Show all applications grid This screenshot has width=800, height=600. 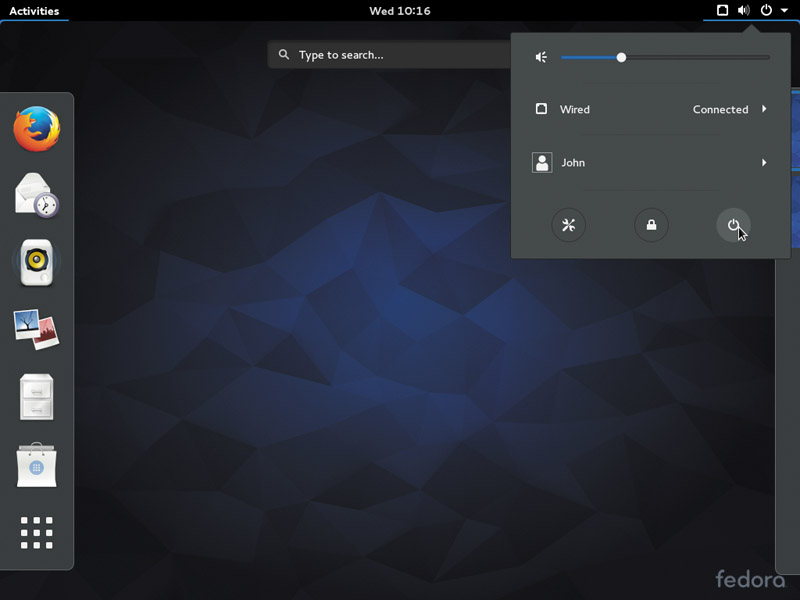click(x=37, y=533)
